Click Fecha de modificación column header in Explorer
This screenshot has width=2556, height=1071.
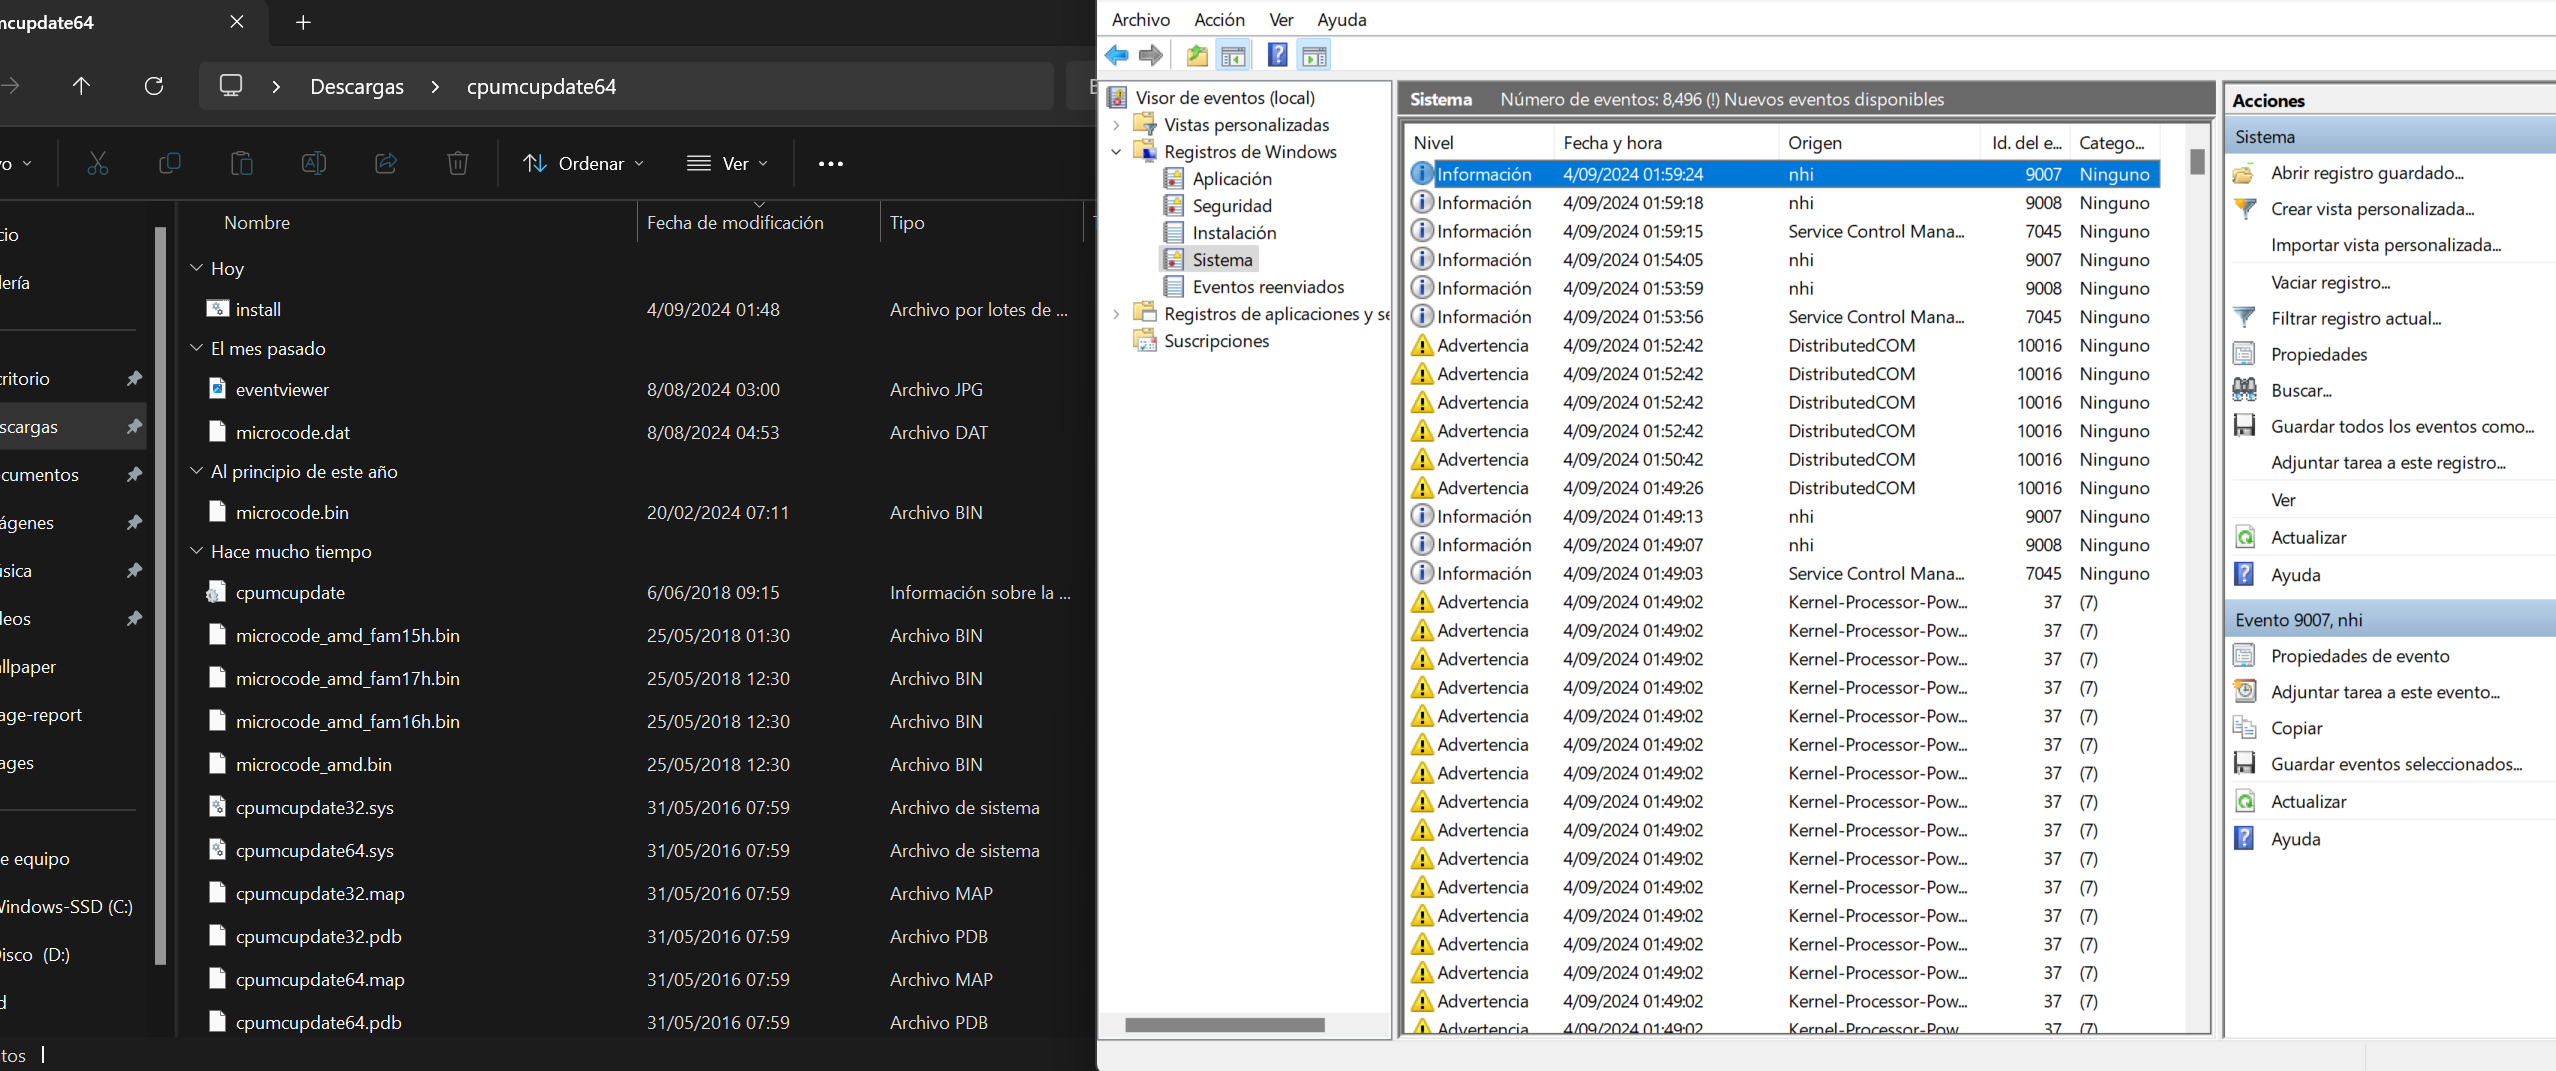click(757, 223)
